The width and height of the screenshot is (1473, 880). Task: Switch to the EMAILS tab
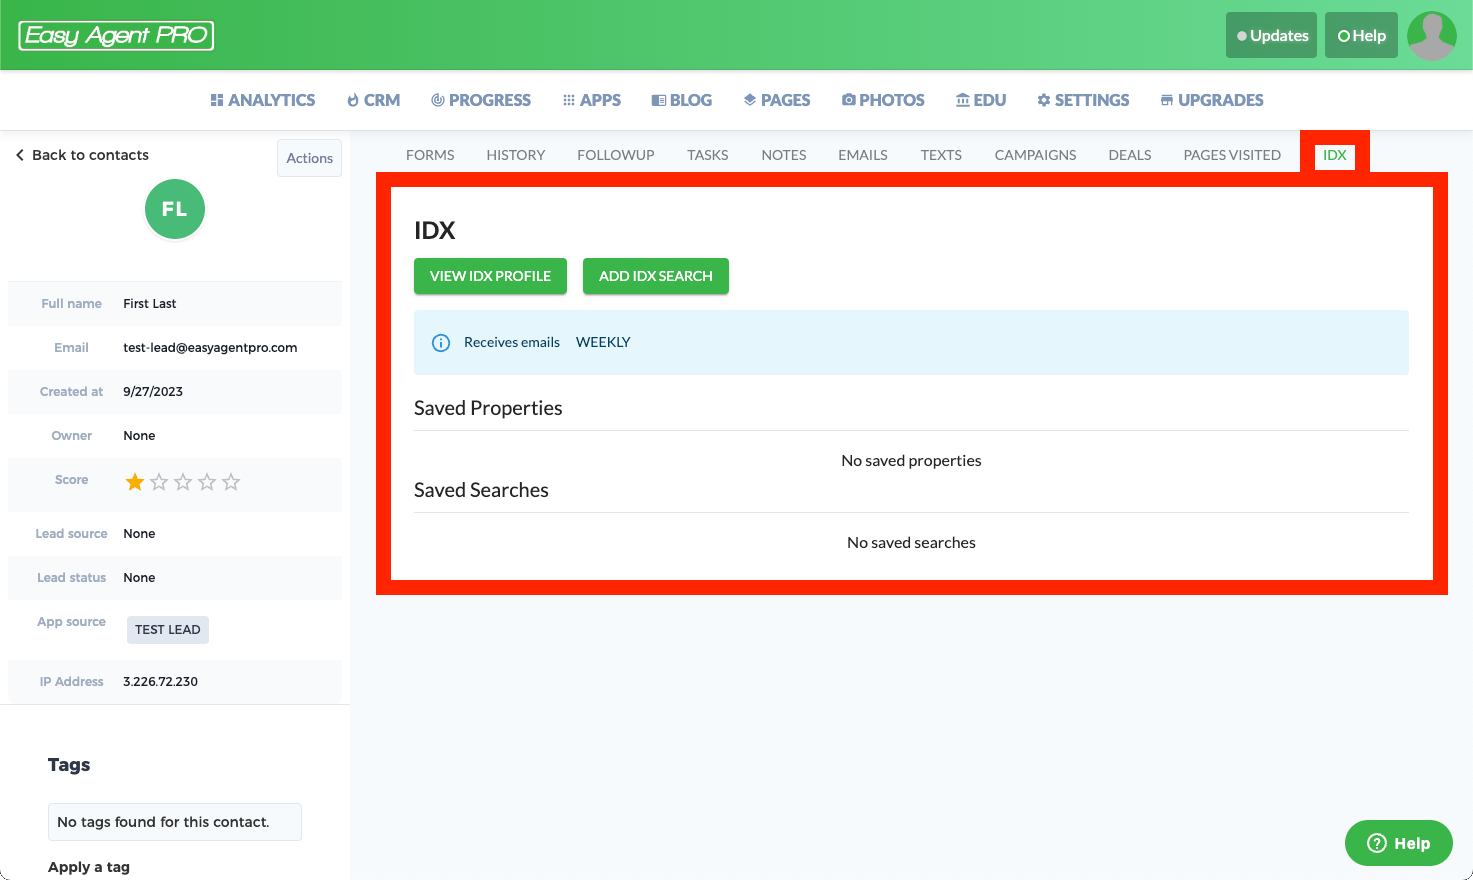pyautogui.click(x=863, y=155)
